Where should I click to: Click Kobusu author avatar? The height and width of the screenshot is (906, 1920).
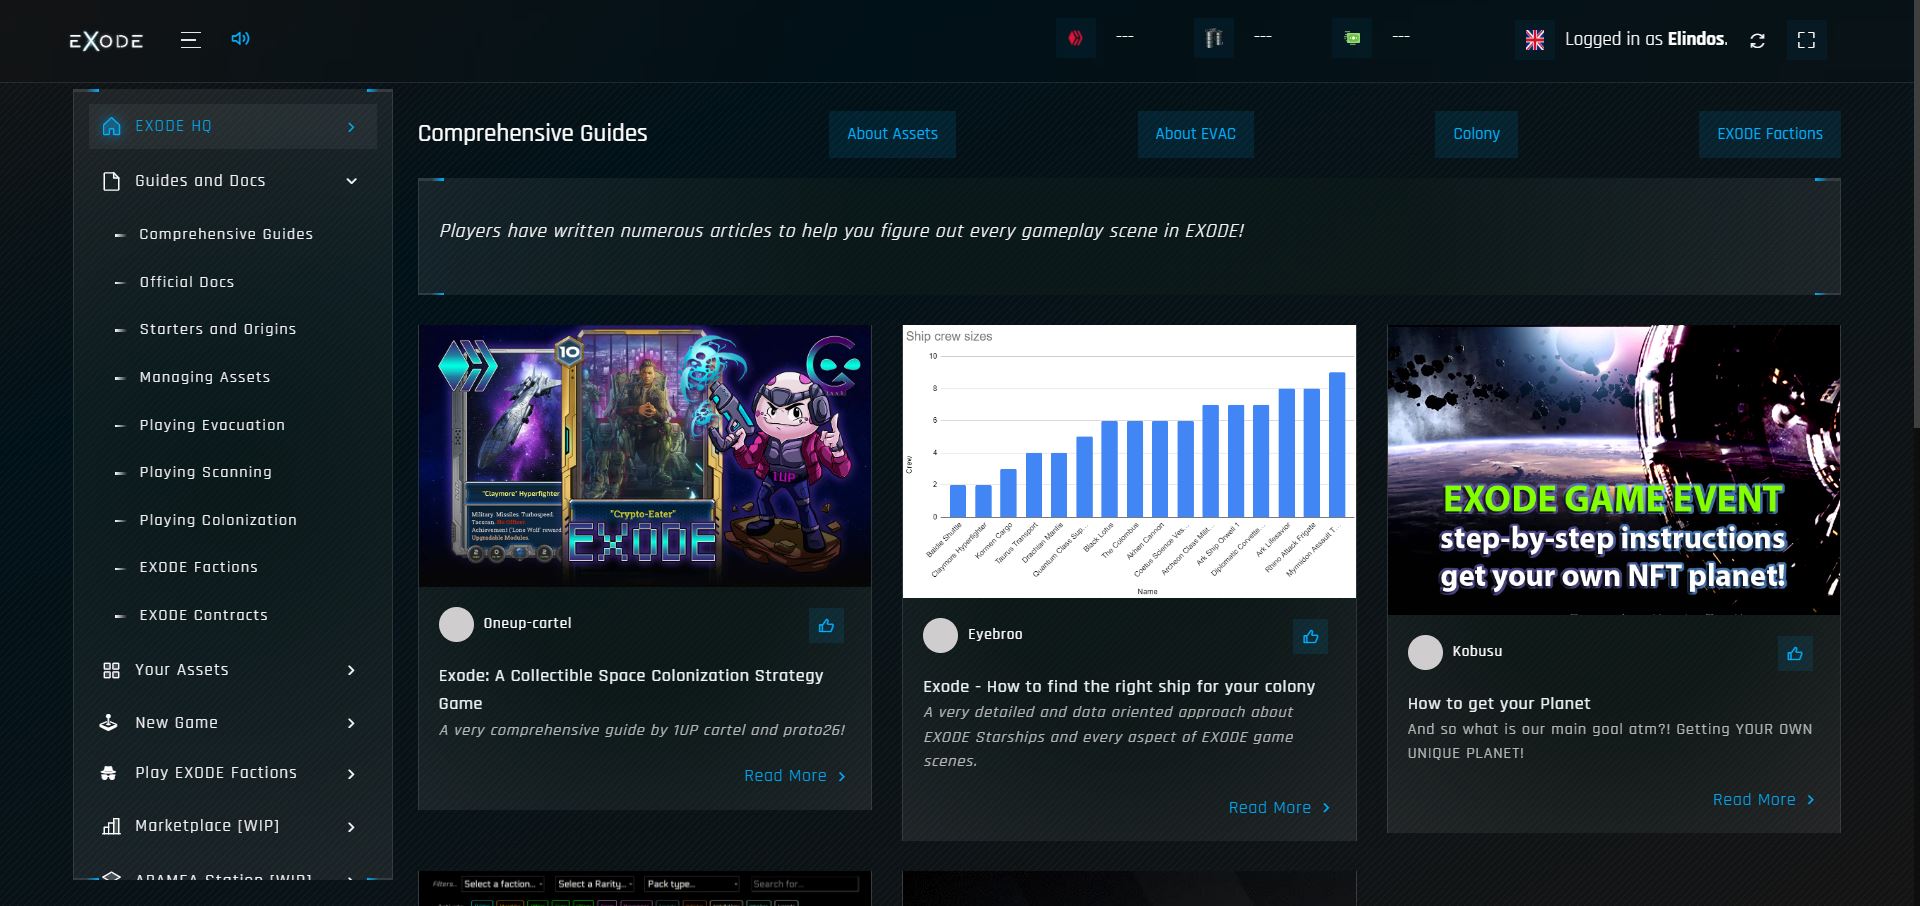click(1425, 652)
